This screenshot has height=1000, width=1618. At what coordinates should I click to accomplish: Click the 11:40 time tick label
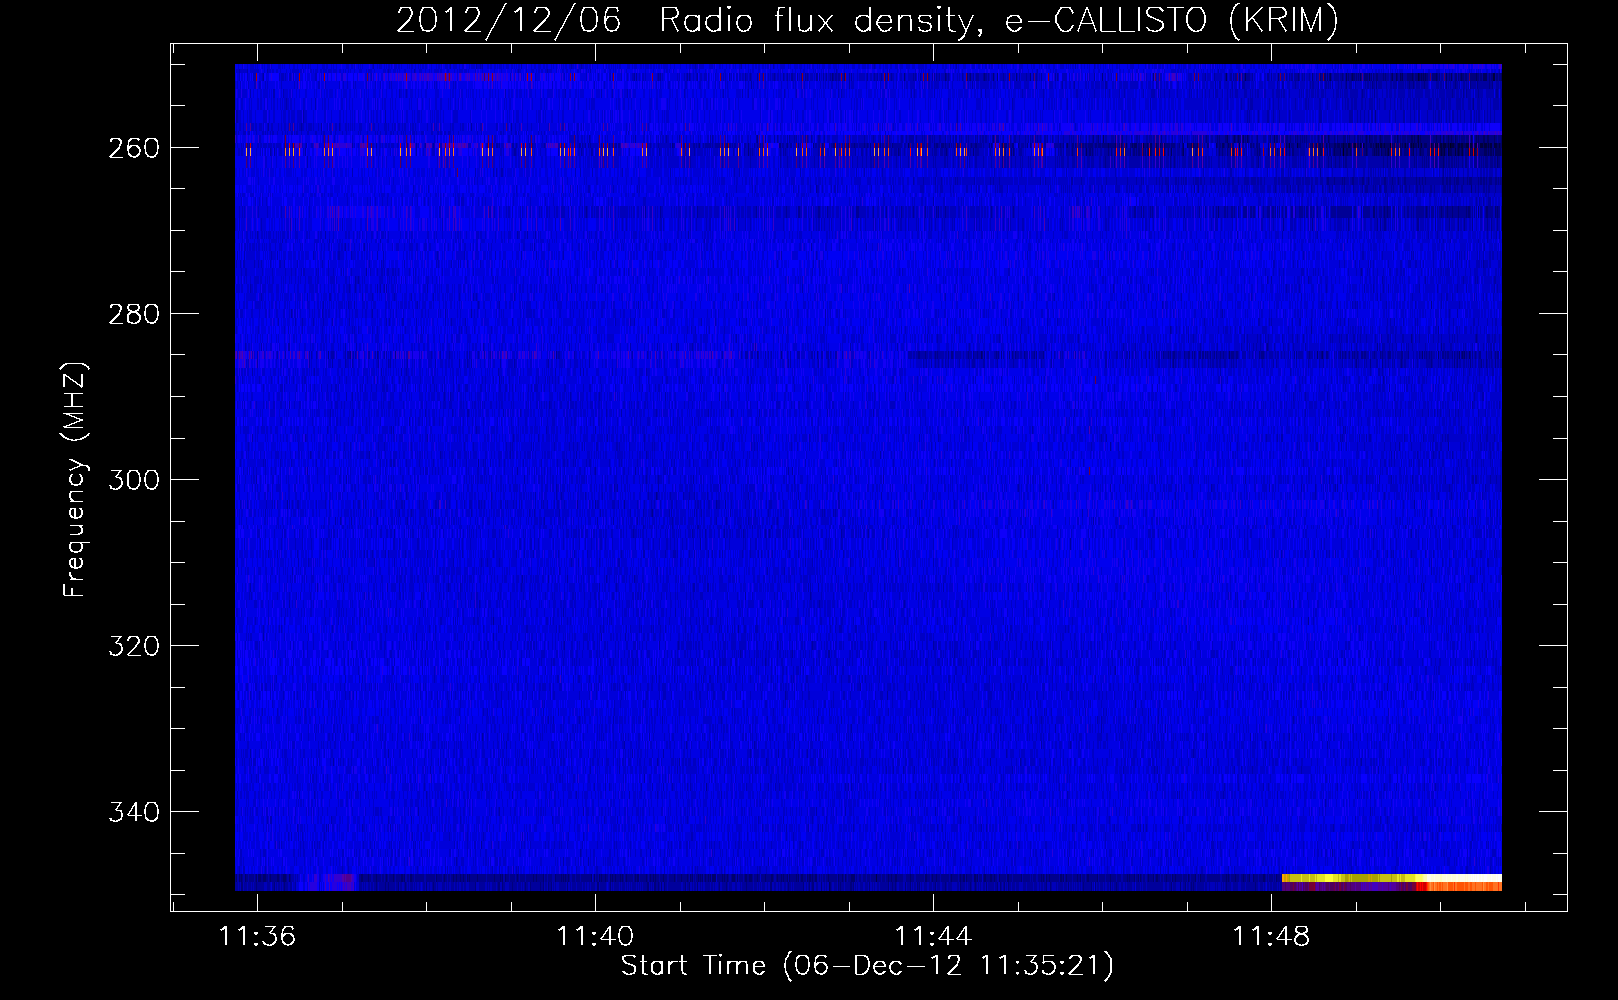[x=596, y=937]
